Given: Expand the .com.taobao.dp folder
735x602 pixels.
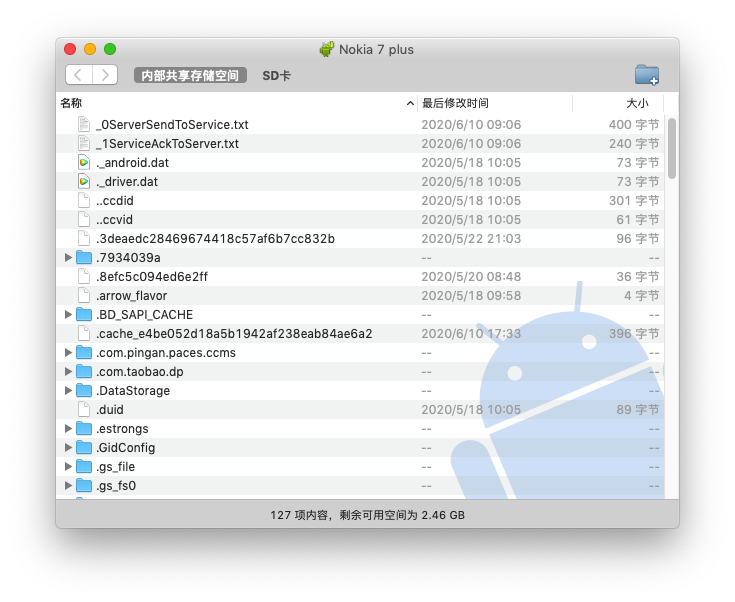Looking at the screenshot, I should pos(68,372).
